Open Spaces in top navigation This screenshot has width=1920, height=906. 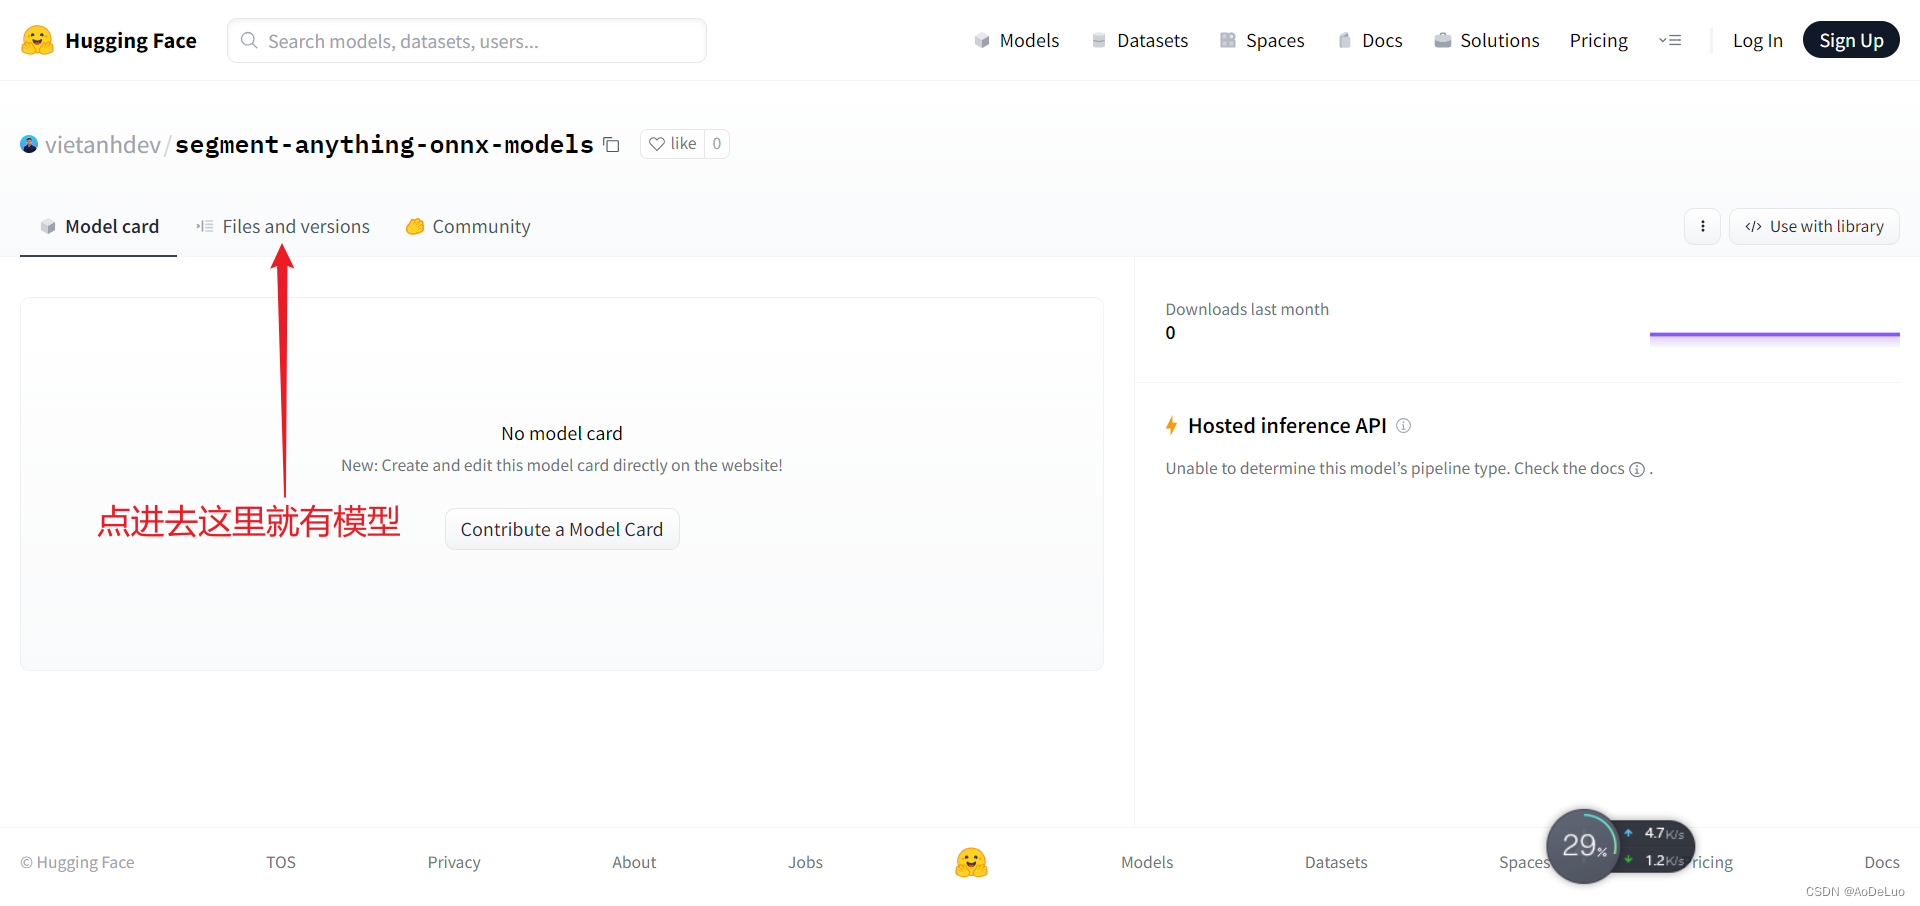pyautogui.click(x=1262, y=41)
